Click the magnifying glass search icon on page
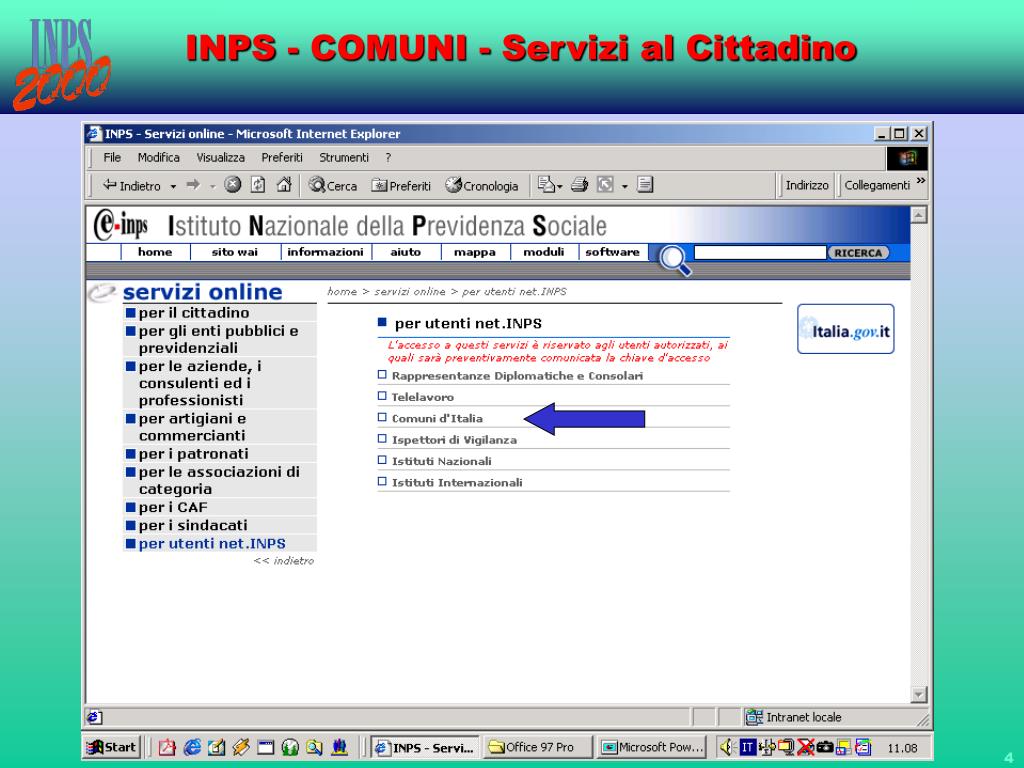Screen dimensions: 1024x768 [674, 260]
